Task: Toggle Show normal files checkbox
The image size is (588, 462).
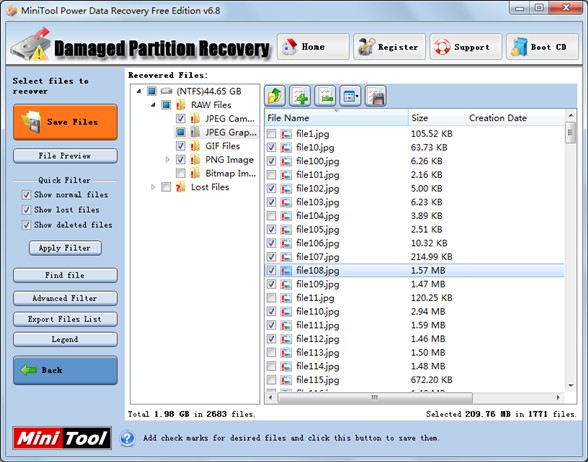Action: (26, 195)
